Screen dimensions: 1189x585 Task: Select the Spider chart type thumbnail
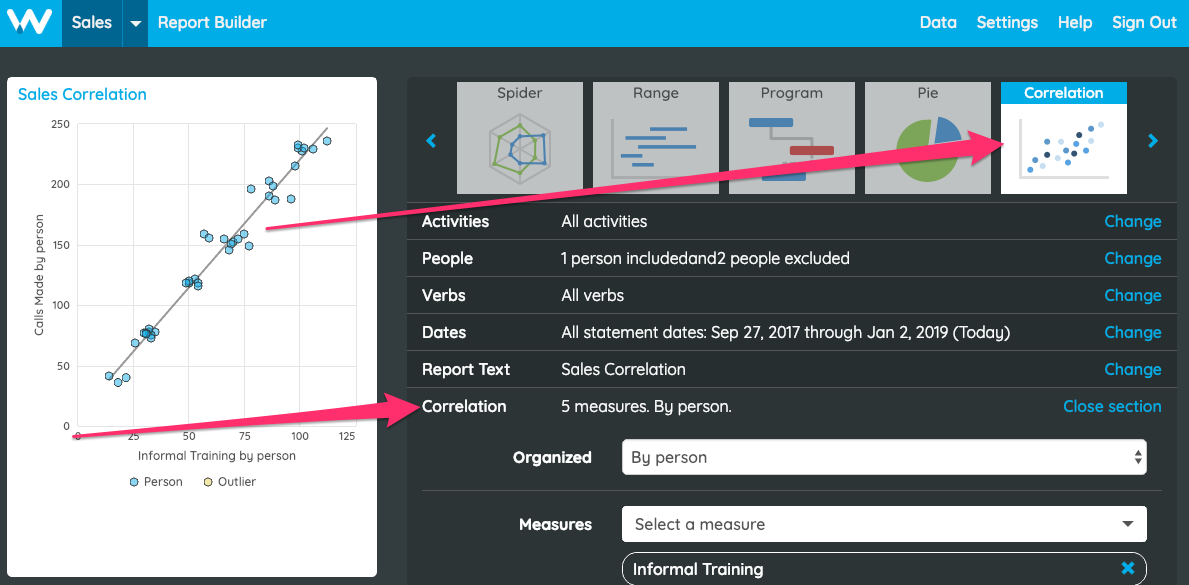point(520,138)
